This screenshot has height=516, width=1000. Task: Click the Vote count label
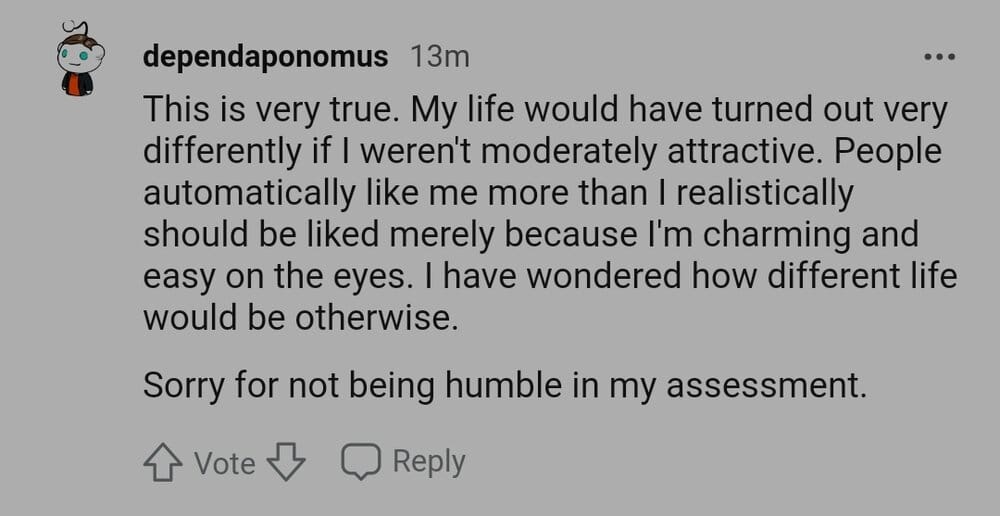[225, 463]
